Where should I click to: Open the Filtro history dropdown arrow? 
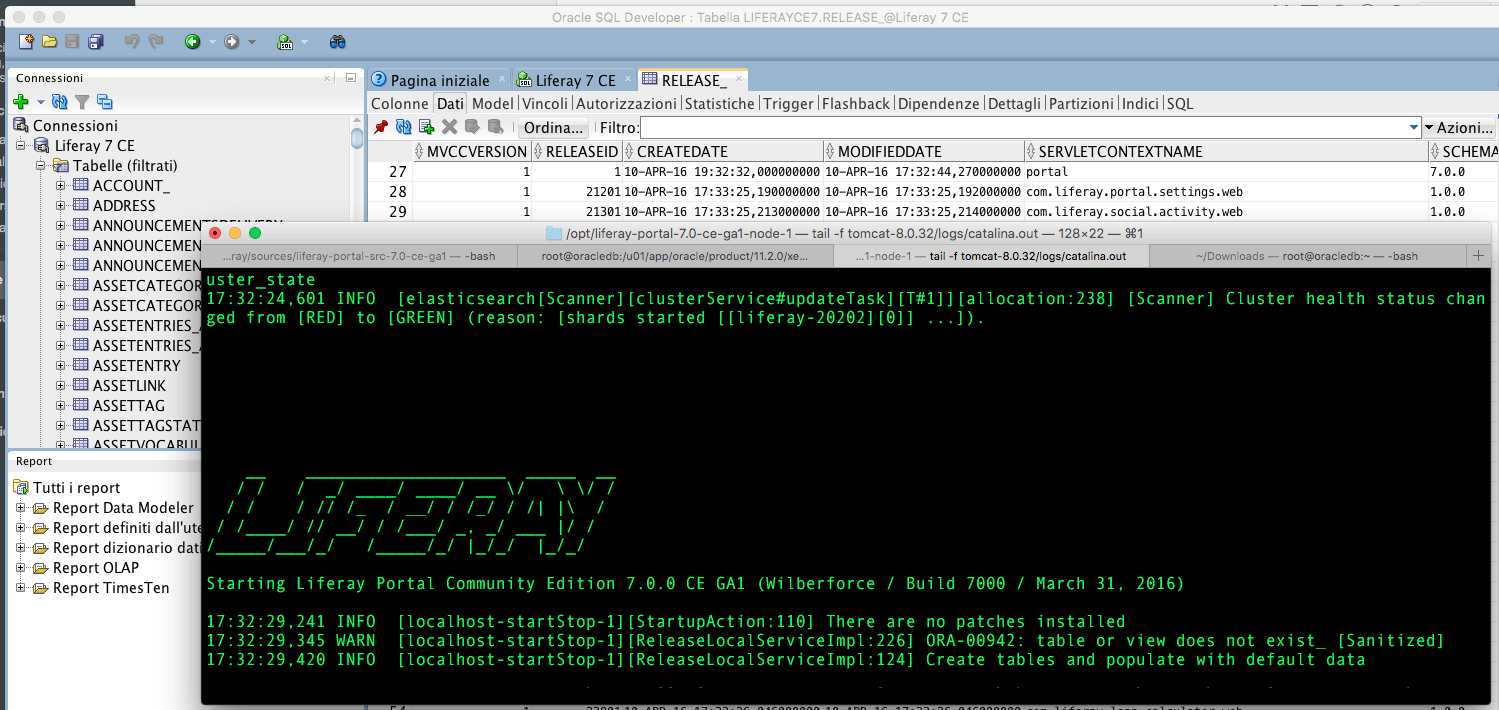click(x=1414, y=128)
